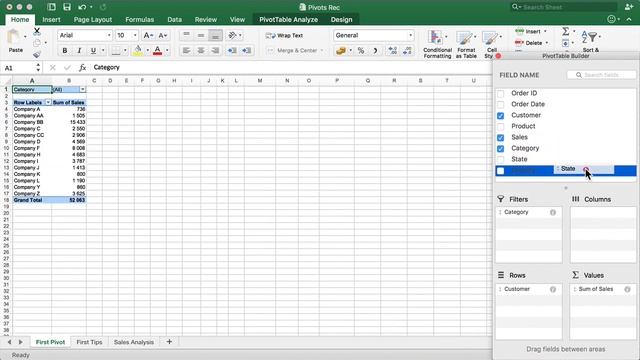Uncheck the Category field checkbox
Viewport: 640px width, 360px height.
500,149
